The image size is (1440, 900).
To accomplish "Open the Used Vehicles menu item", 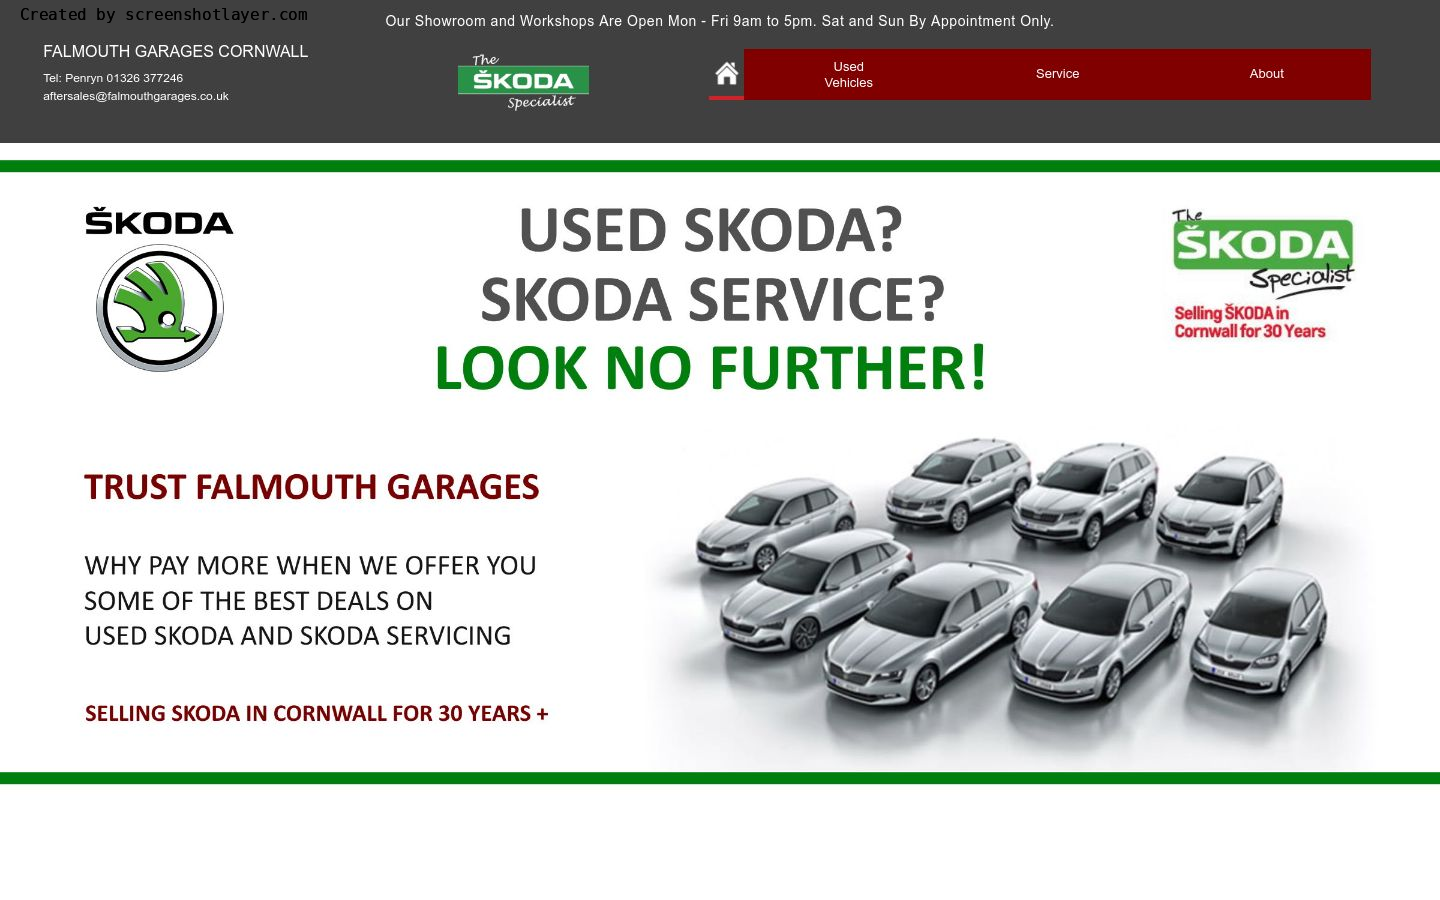I will pos(848,75).
